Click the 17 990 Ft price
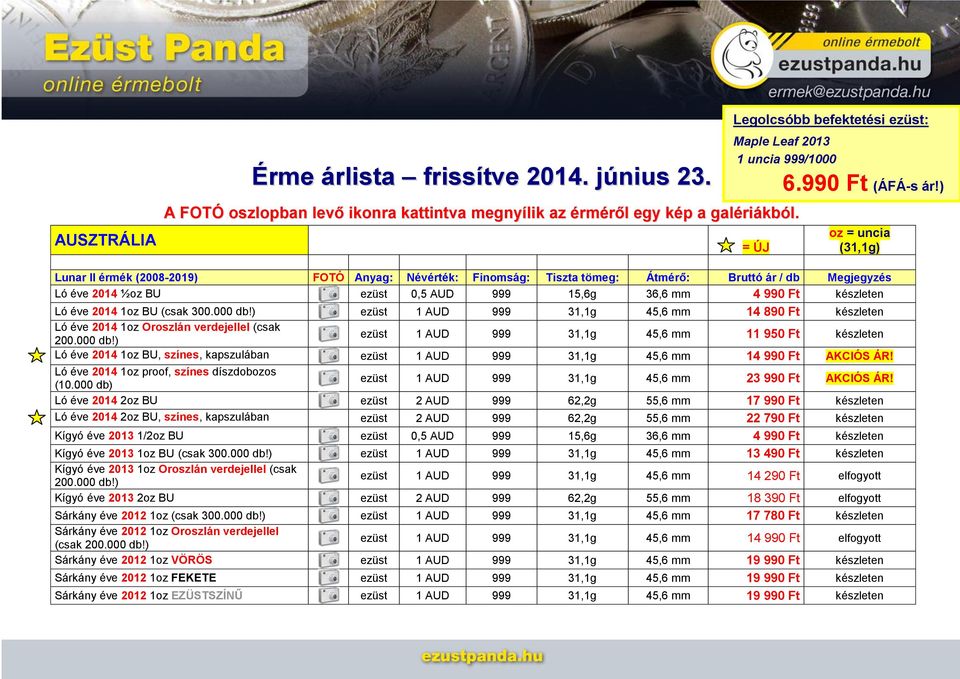960x679 pixels. (x=773, y=400)
